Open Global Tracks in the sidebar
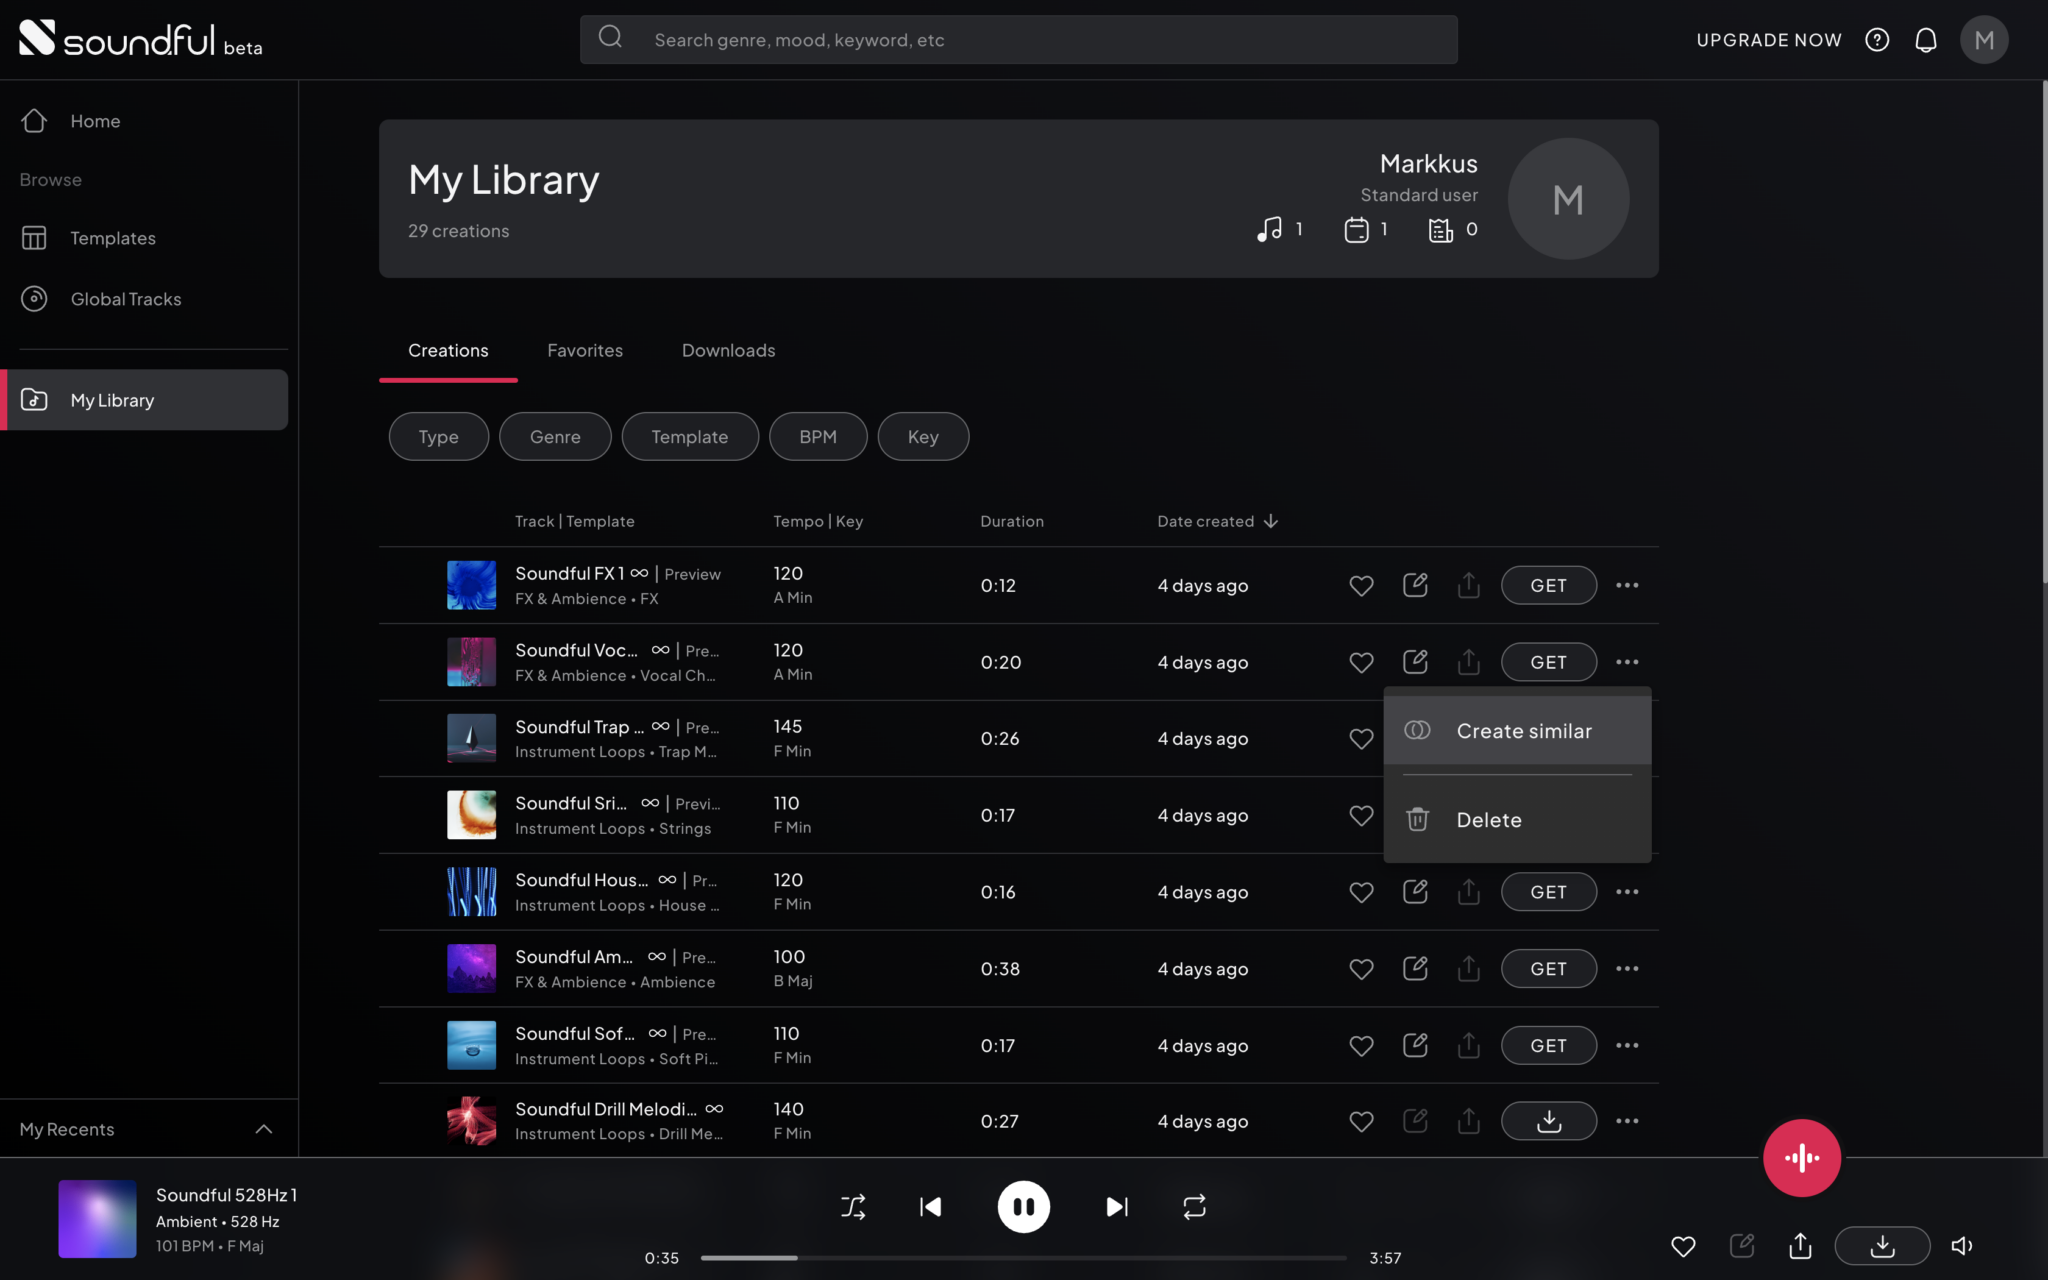The image size is (2048, 1280). 126,298
